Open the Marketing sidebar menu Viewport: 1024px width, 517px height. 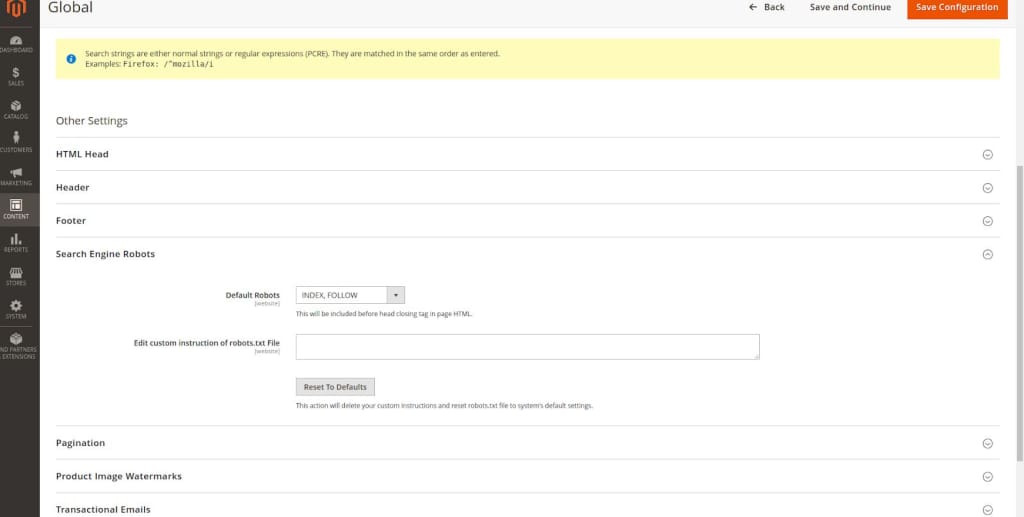(x=16, y=176)
